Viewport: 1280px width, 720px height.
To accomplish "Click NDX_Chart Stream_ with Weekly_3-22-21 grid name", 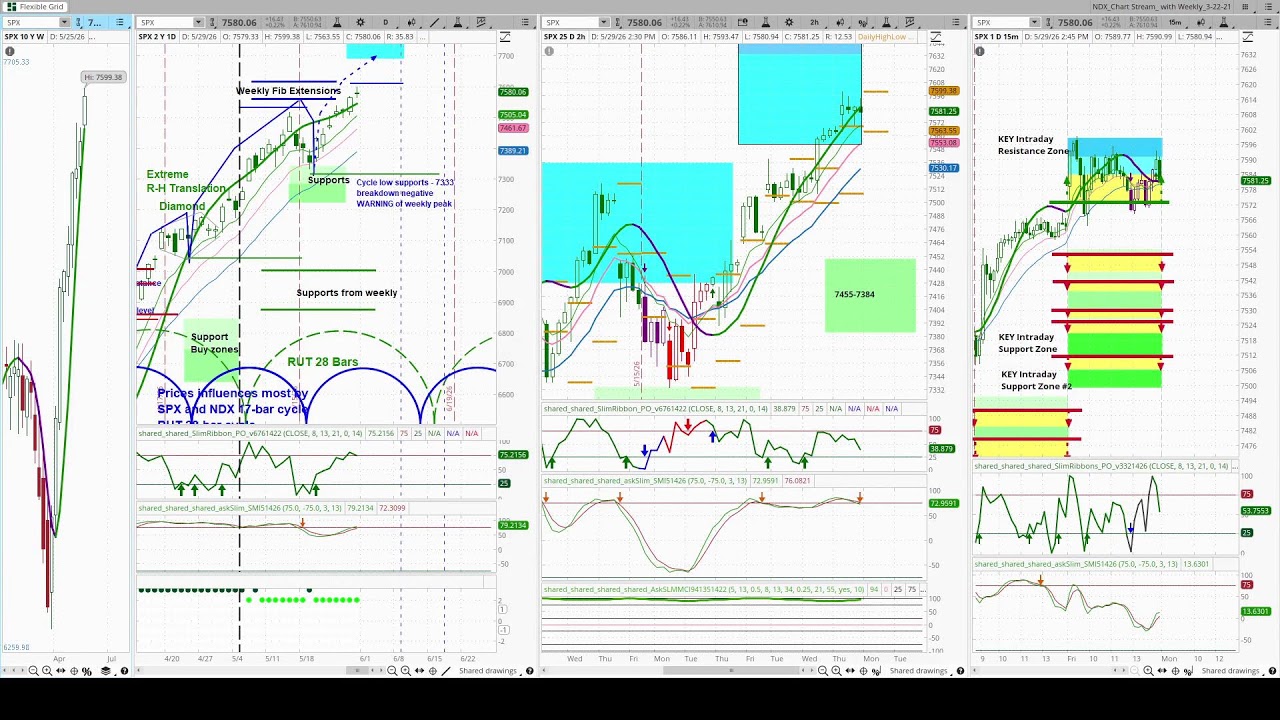I will [x=1162, y=7].
